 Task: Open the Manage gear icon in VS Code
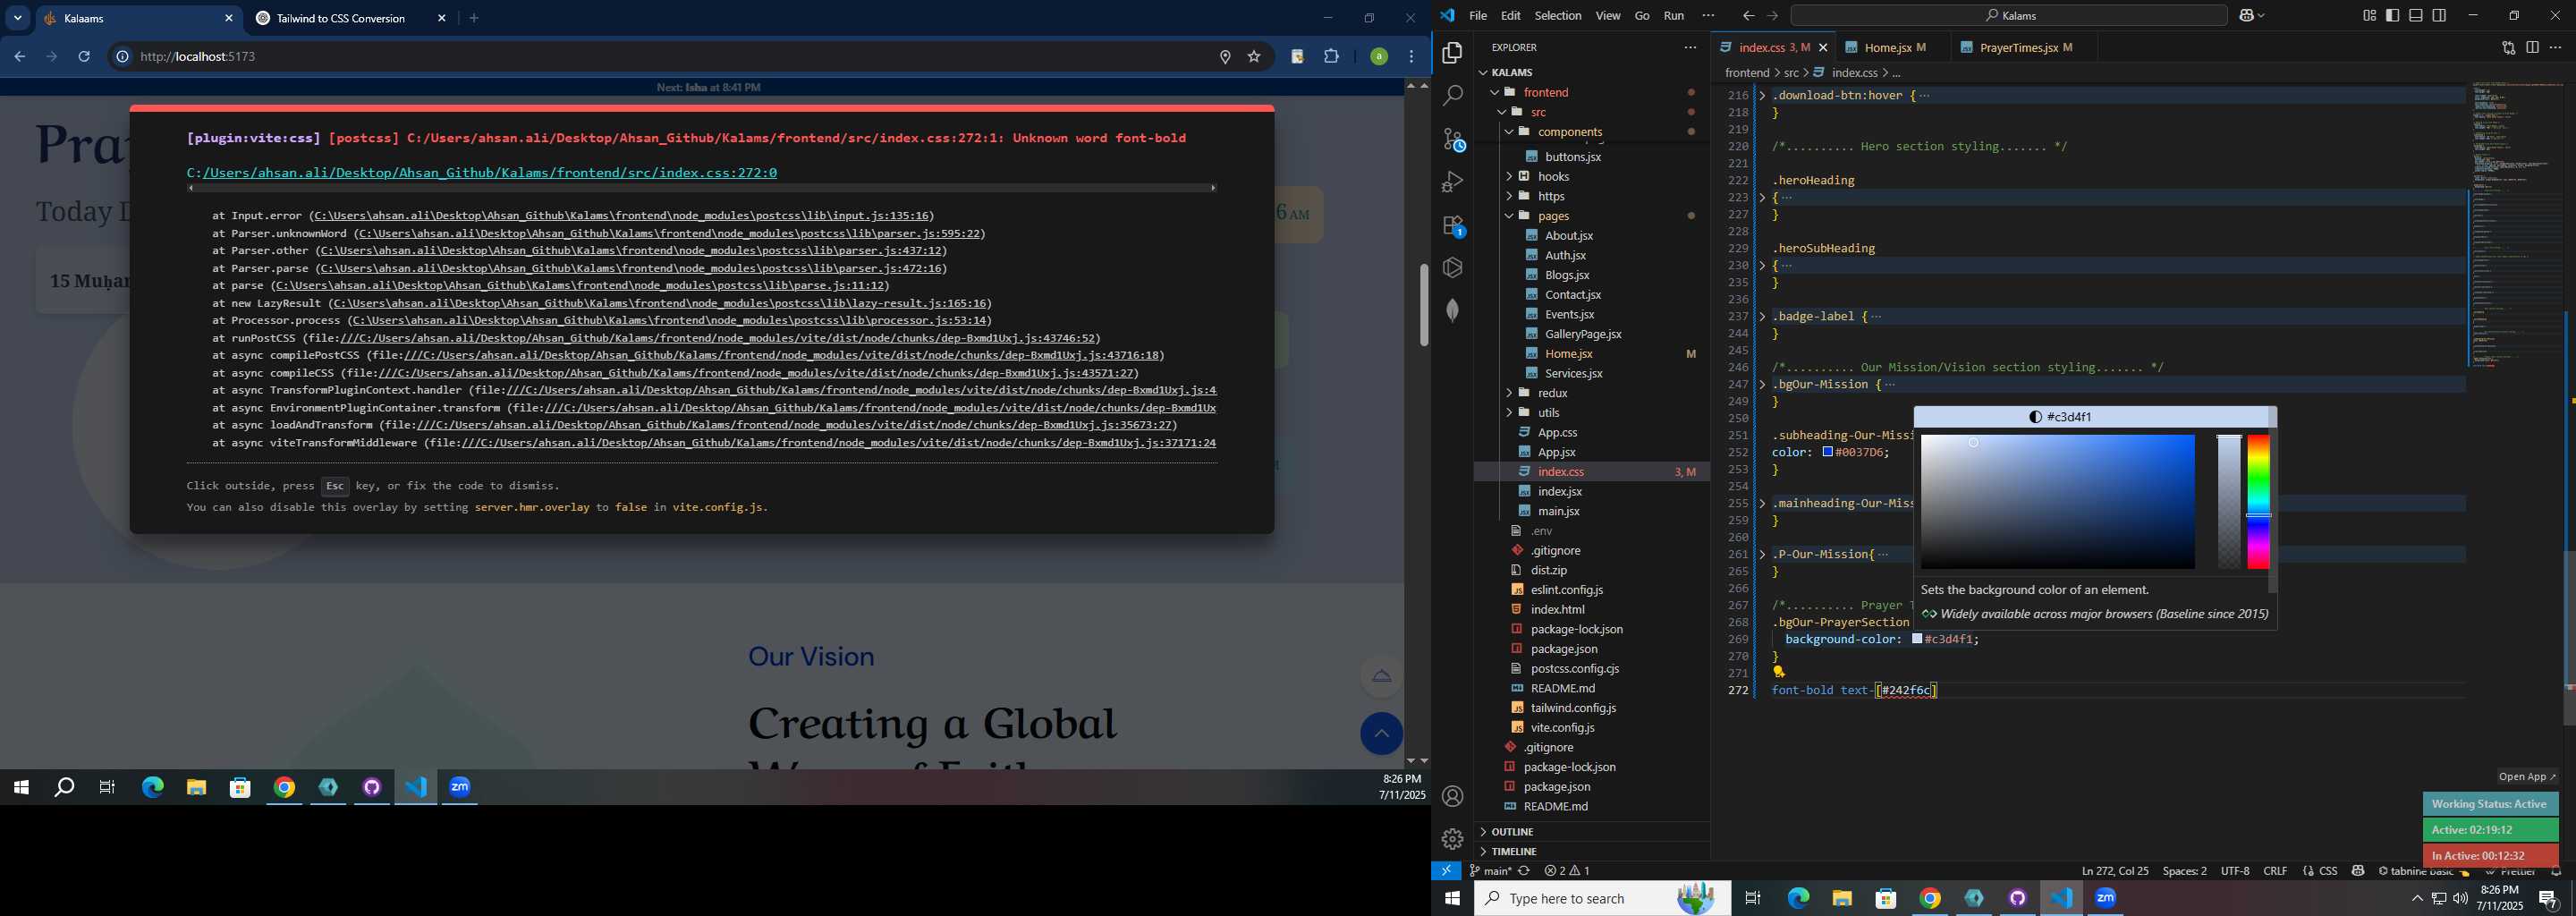1452,839
